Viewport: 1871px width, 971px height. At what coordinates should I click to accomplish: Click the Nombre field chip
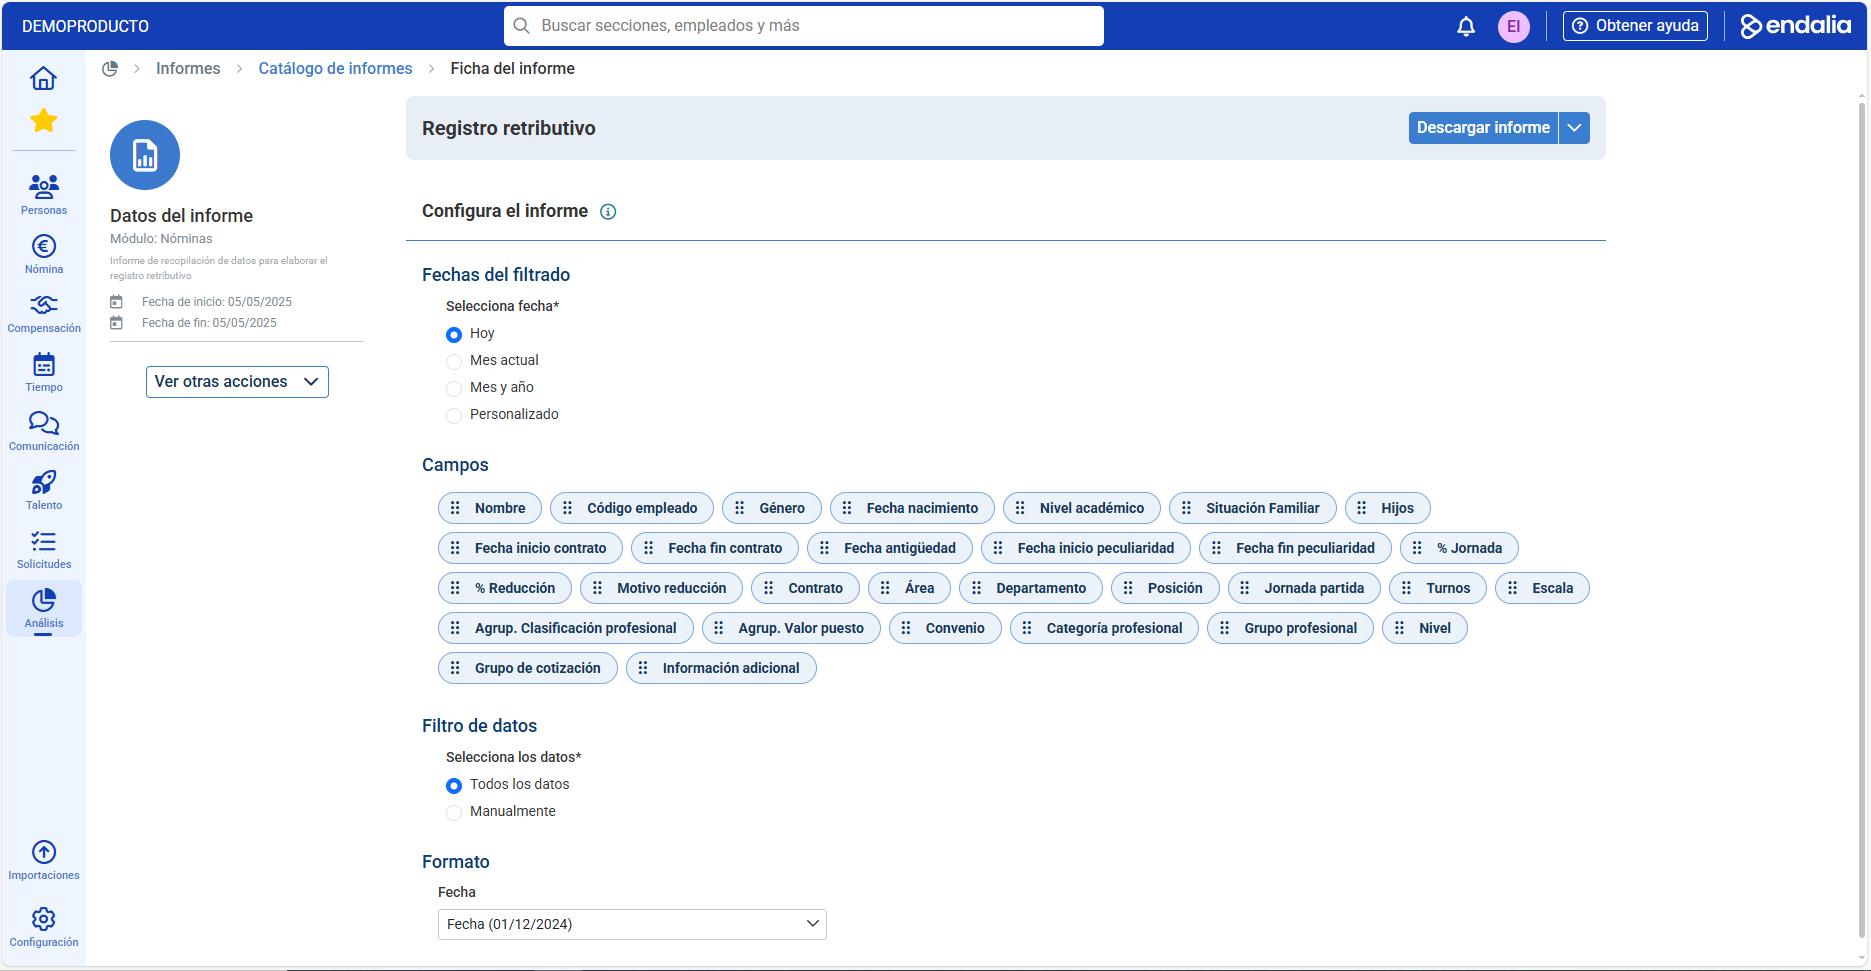point(490,508)
